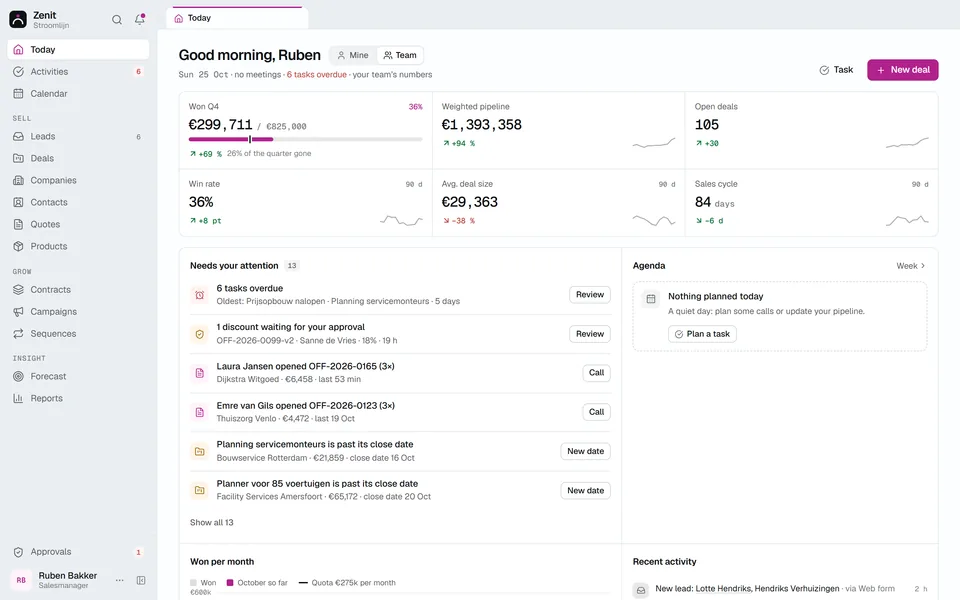Set new date for Planner voor 85 voertuigen

[x=585, y=490]
